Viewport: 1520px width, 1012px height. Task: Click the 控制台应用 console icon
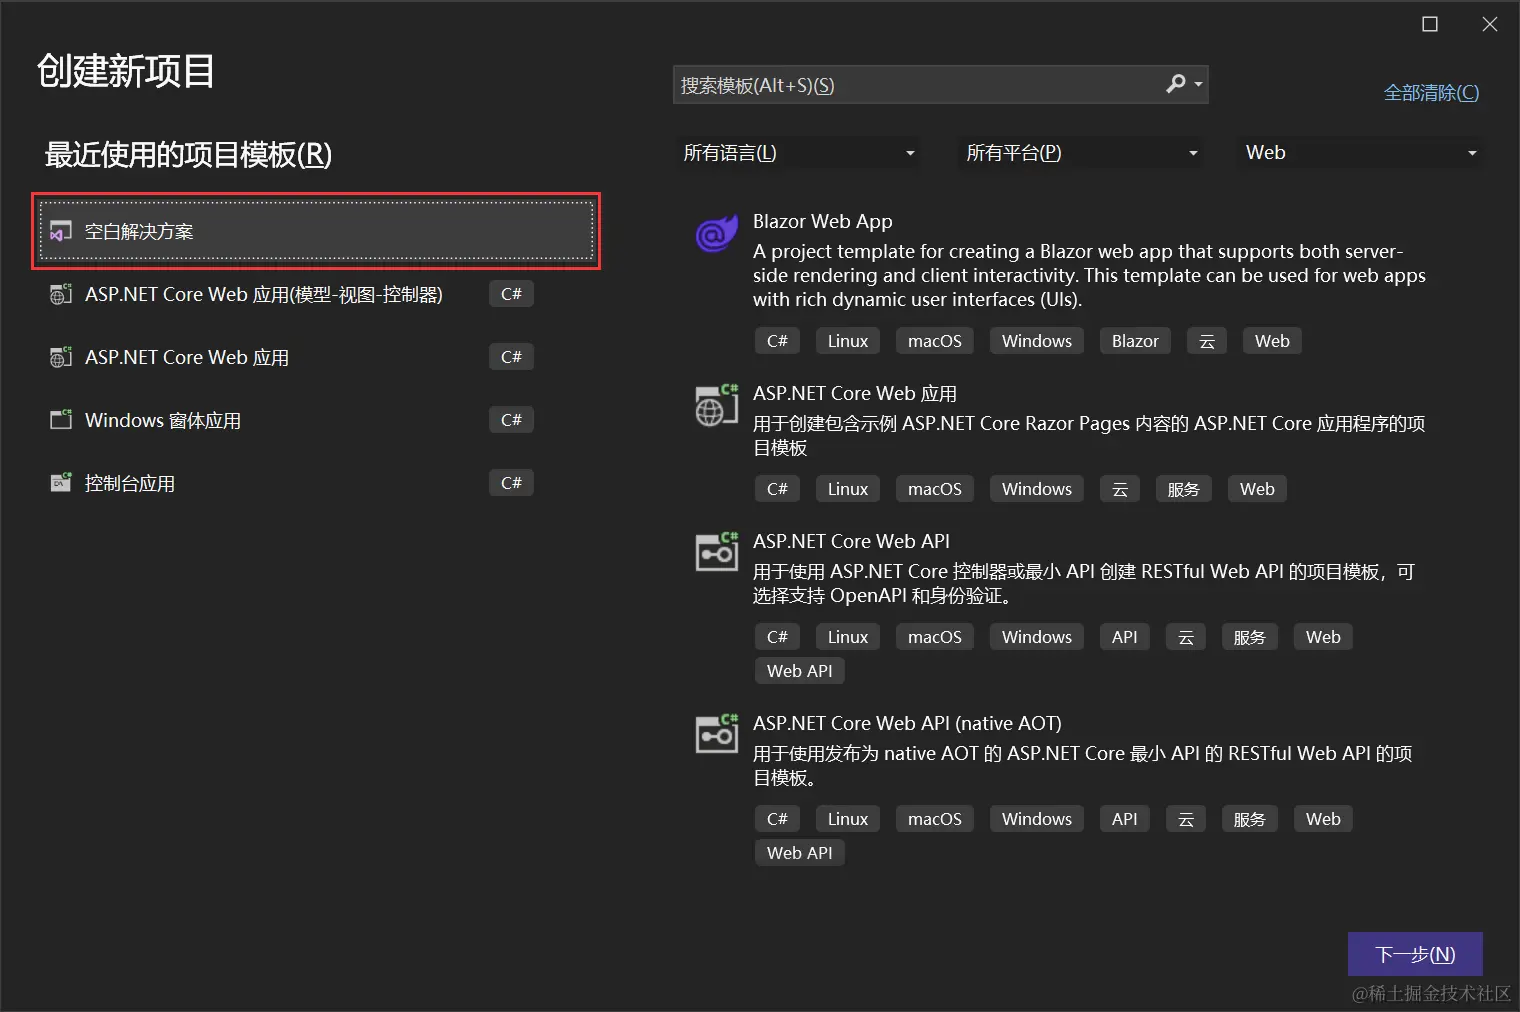coord(61,483)
